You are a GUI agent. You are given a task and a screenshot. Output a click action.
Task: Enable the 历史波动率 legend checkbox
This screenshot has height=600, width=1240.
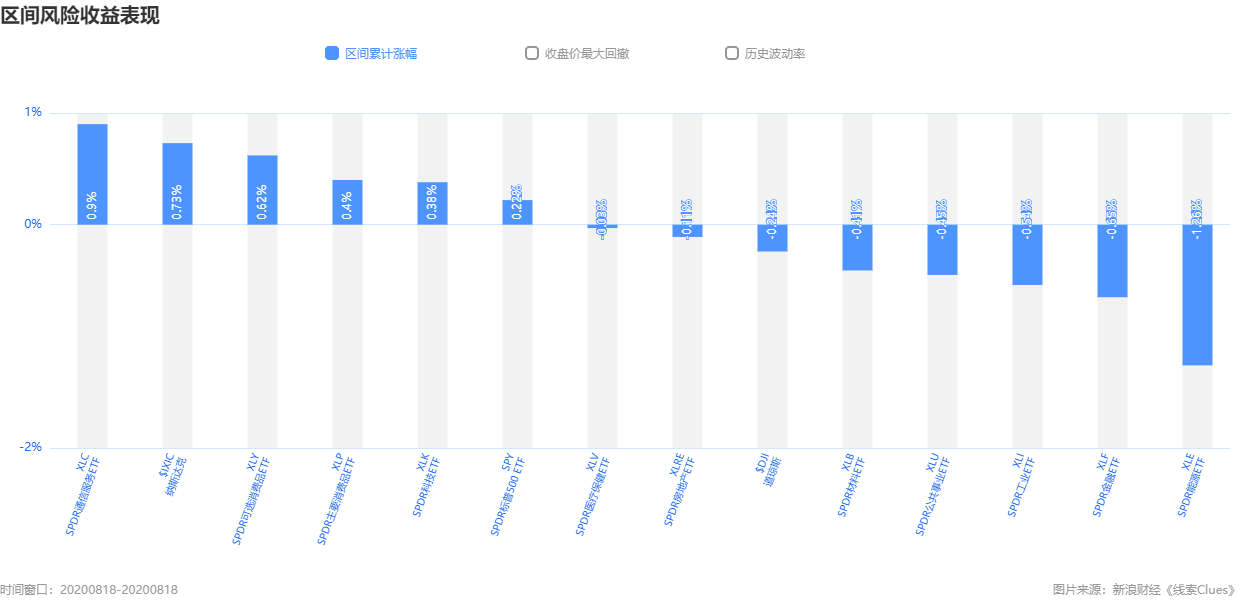(732, 53)
